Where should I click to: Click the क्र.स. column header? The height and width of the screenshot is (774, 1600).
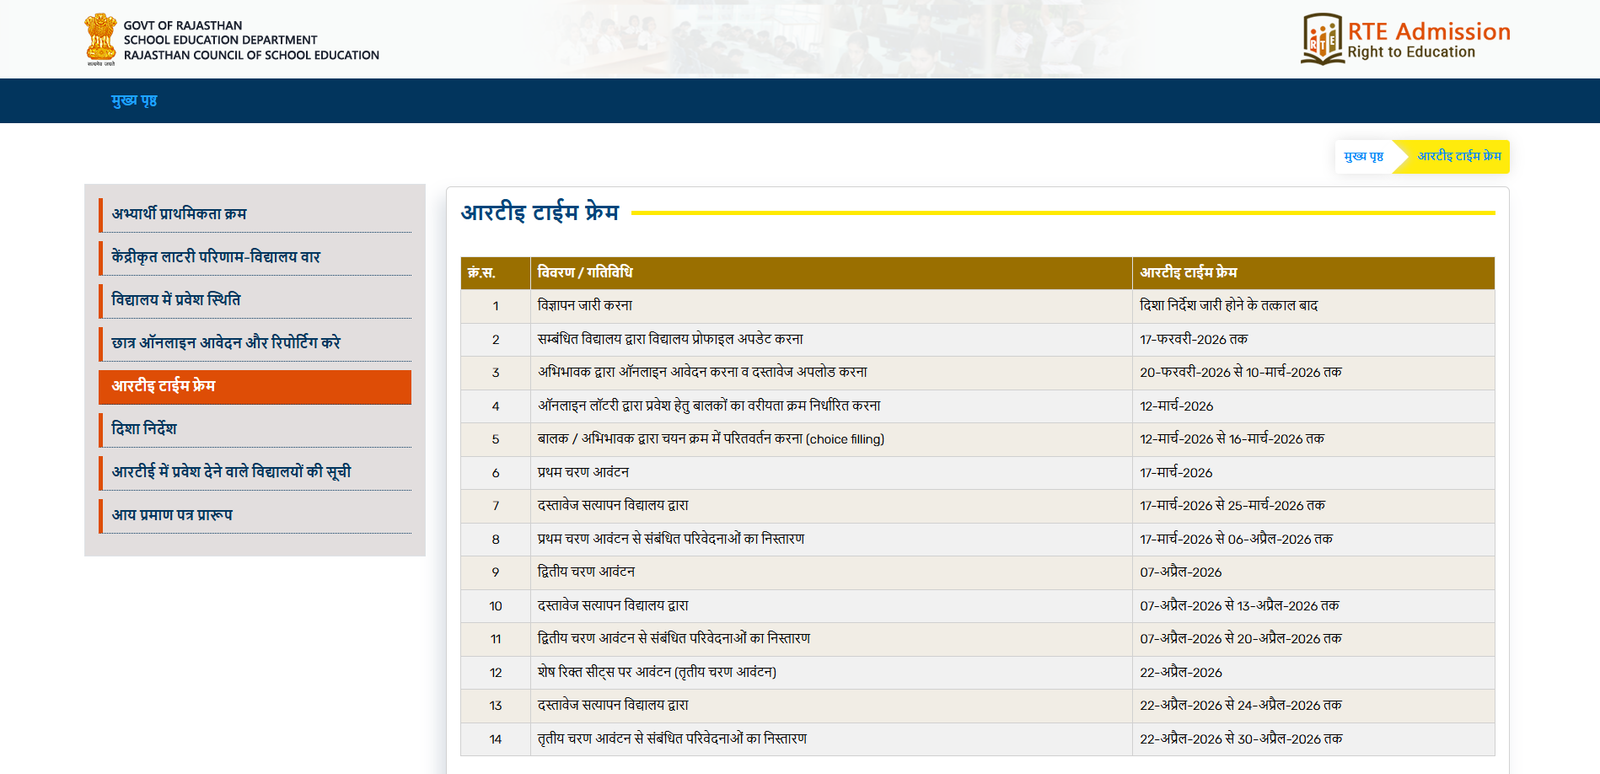tap(495, 273)
